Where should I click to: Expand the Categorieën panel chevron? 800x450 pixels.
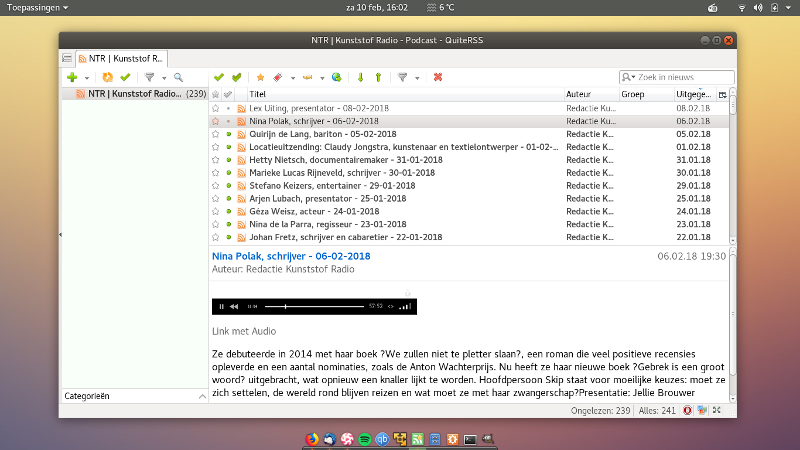202,396
